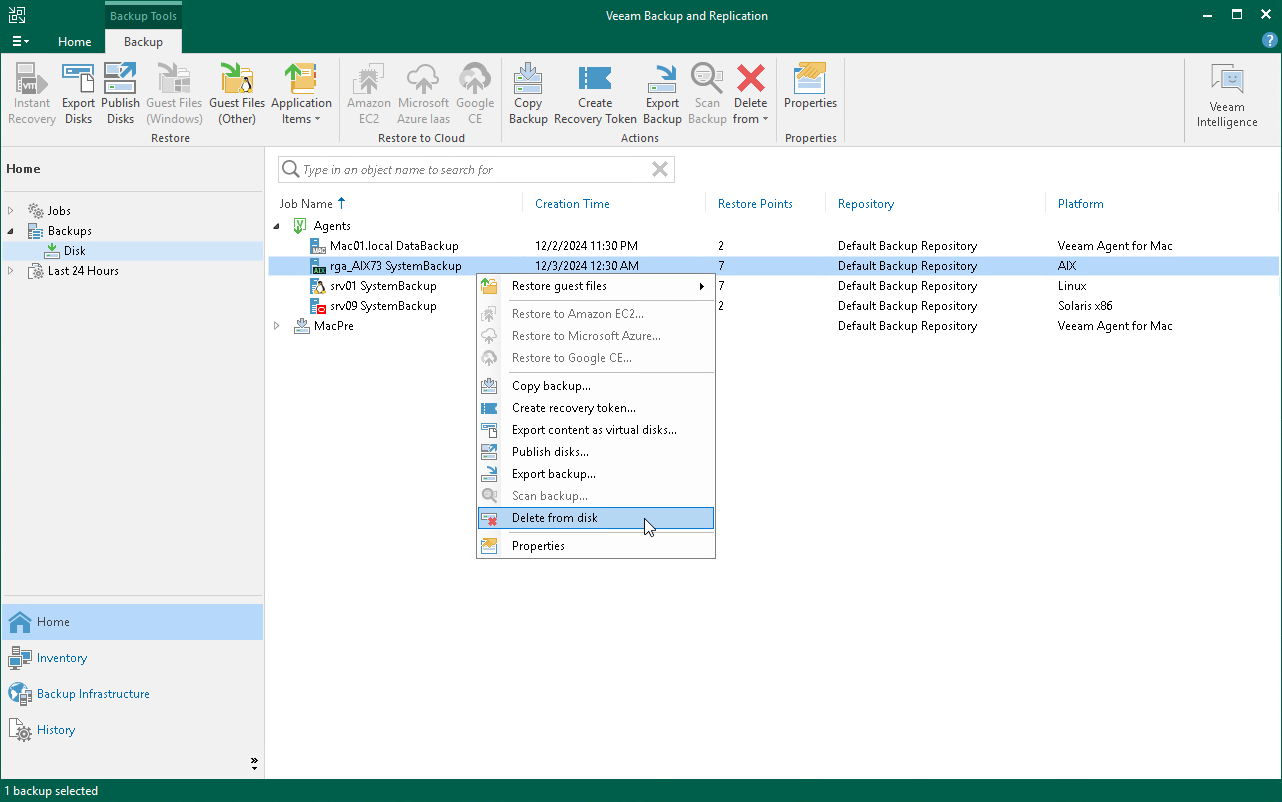This screenshot has width=1282, height=802.
Task: Open the main hamburger menu
Action: (x=20, y=41)
